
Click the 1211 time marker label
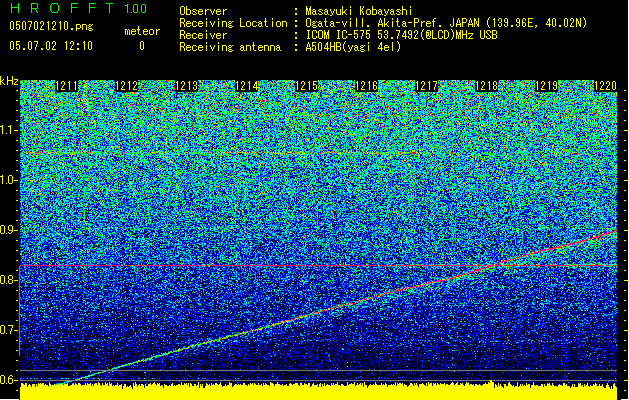pos(67,86)
